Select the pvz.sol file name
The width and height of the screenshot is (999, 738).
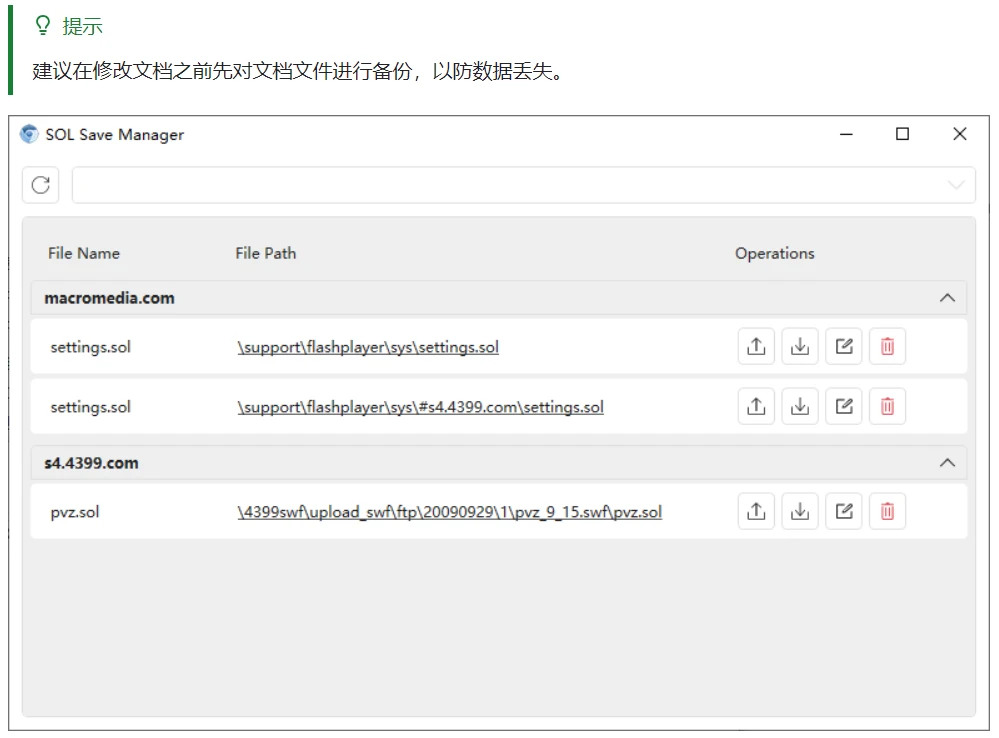(75, 512)
